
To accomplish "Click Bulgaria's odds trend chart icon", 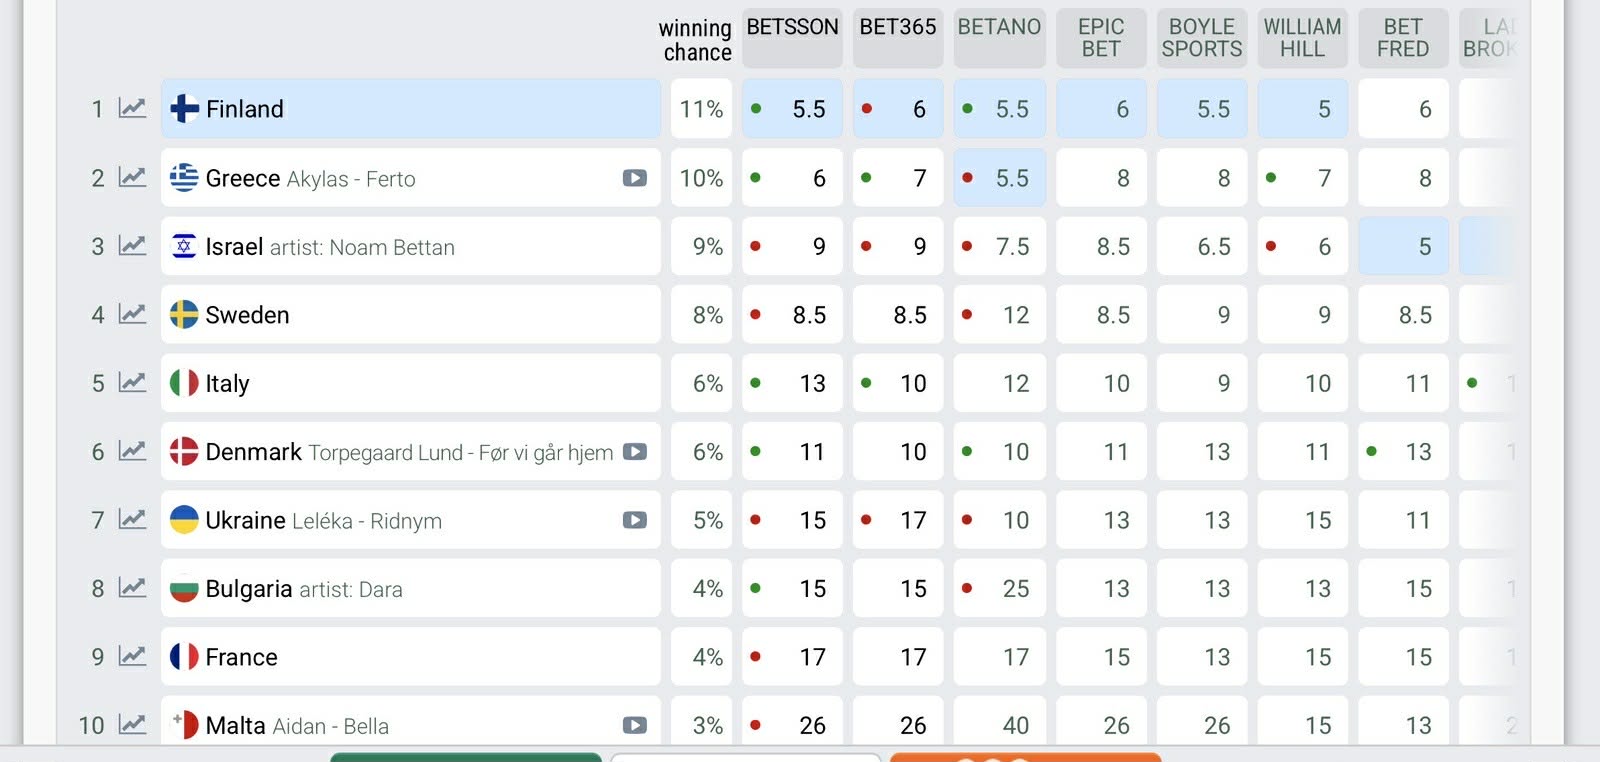I will 132,588.
